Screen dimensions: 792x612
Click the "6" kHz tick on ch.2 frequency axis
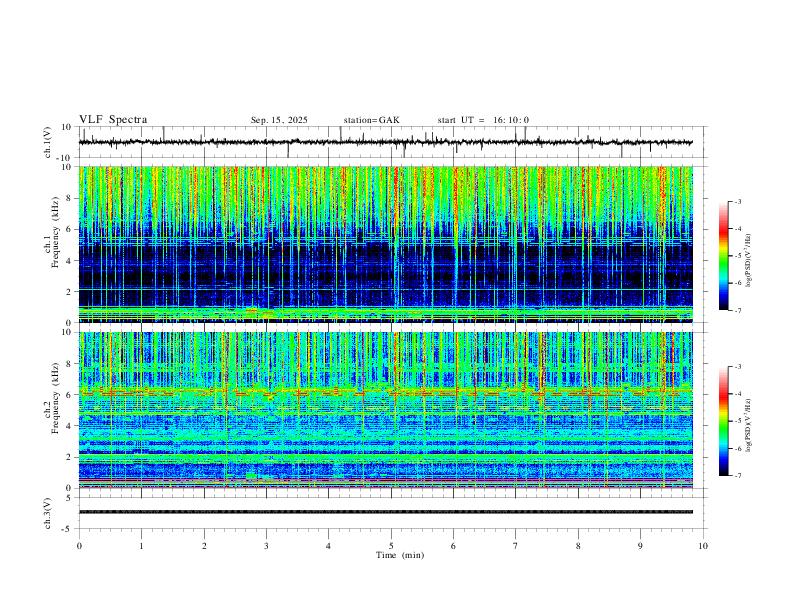click(x=71, y=395)
